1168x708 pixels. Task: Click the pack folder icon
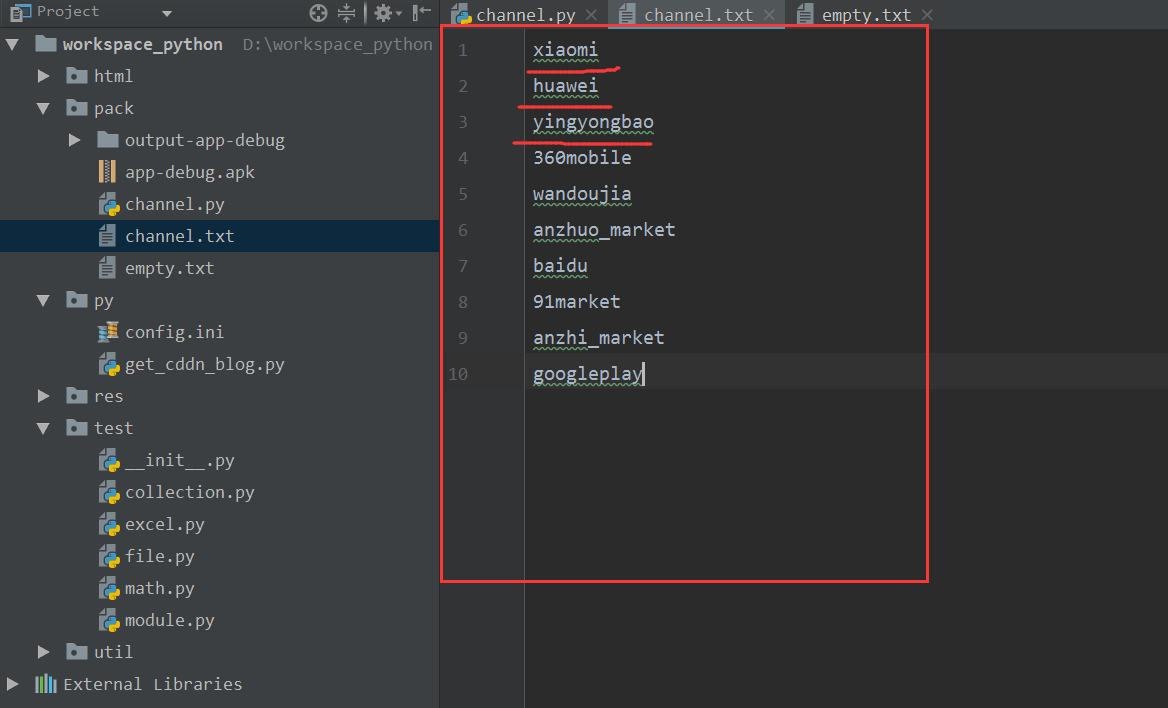(76, 107)
